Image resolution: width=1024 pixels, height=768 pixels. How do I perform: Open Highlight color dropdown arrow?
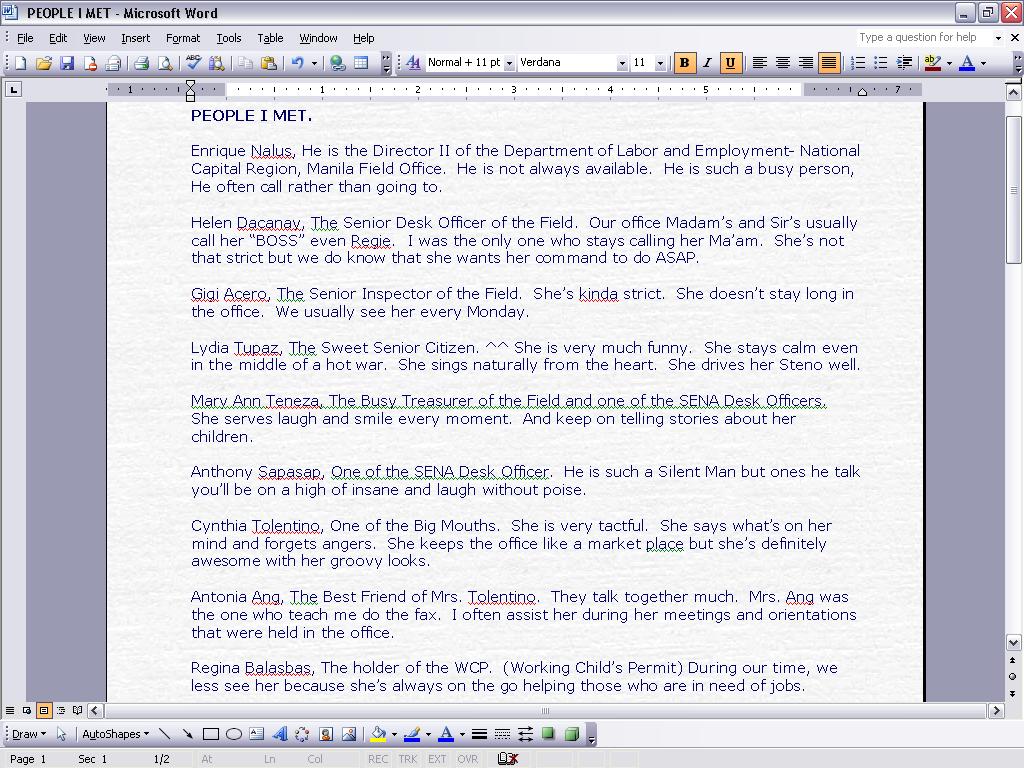click(949, 63)
